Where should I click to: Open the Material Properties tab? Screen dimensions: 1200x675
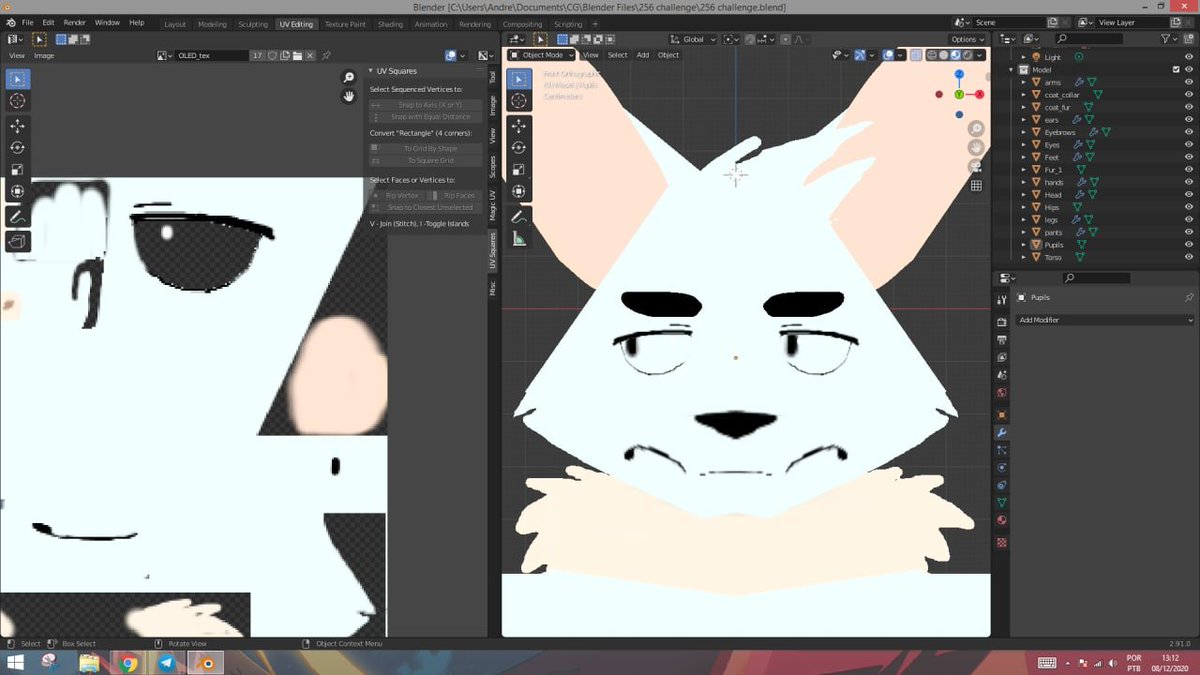click(x=1001, y=520)
